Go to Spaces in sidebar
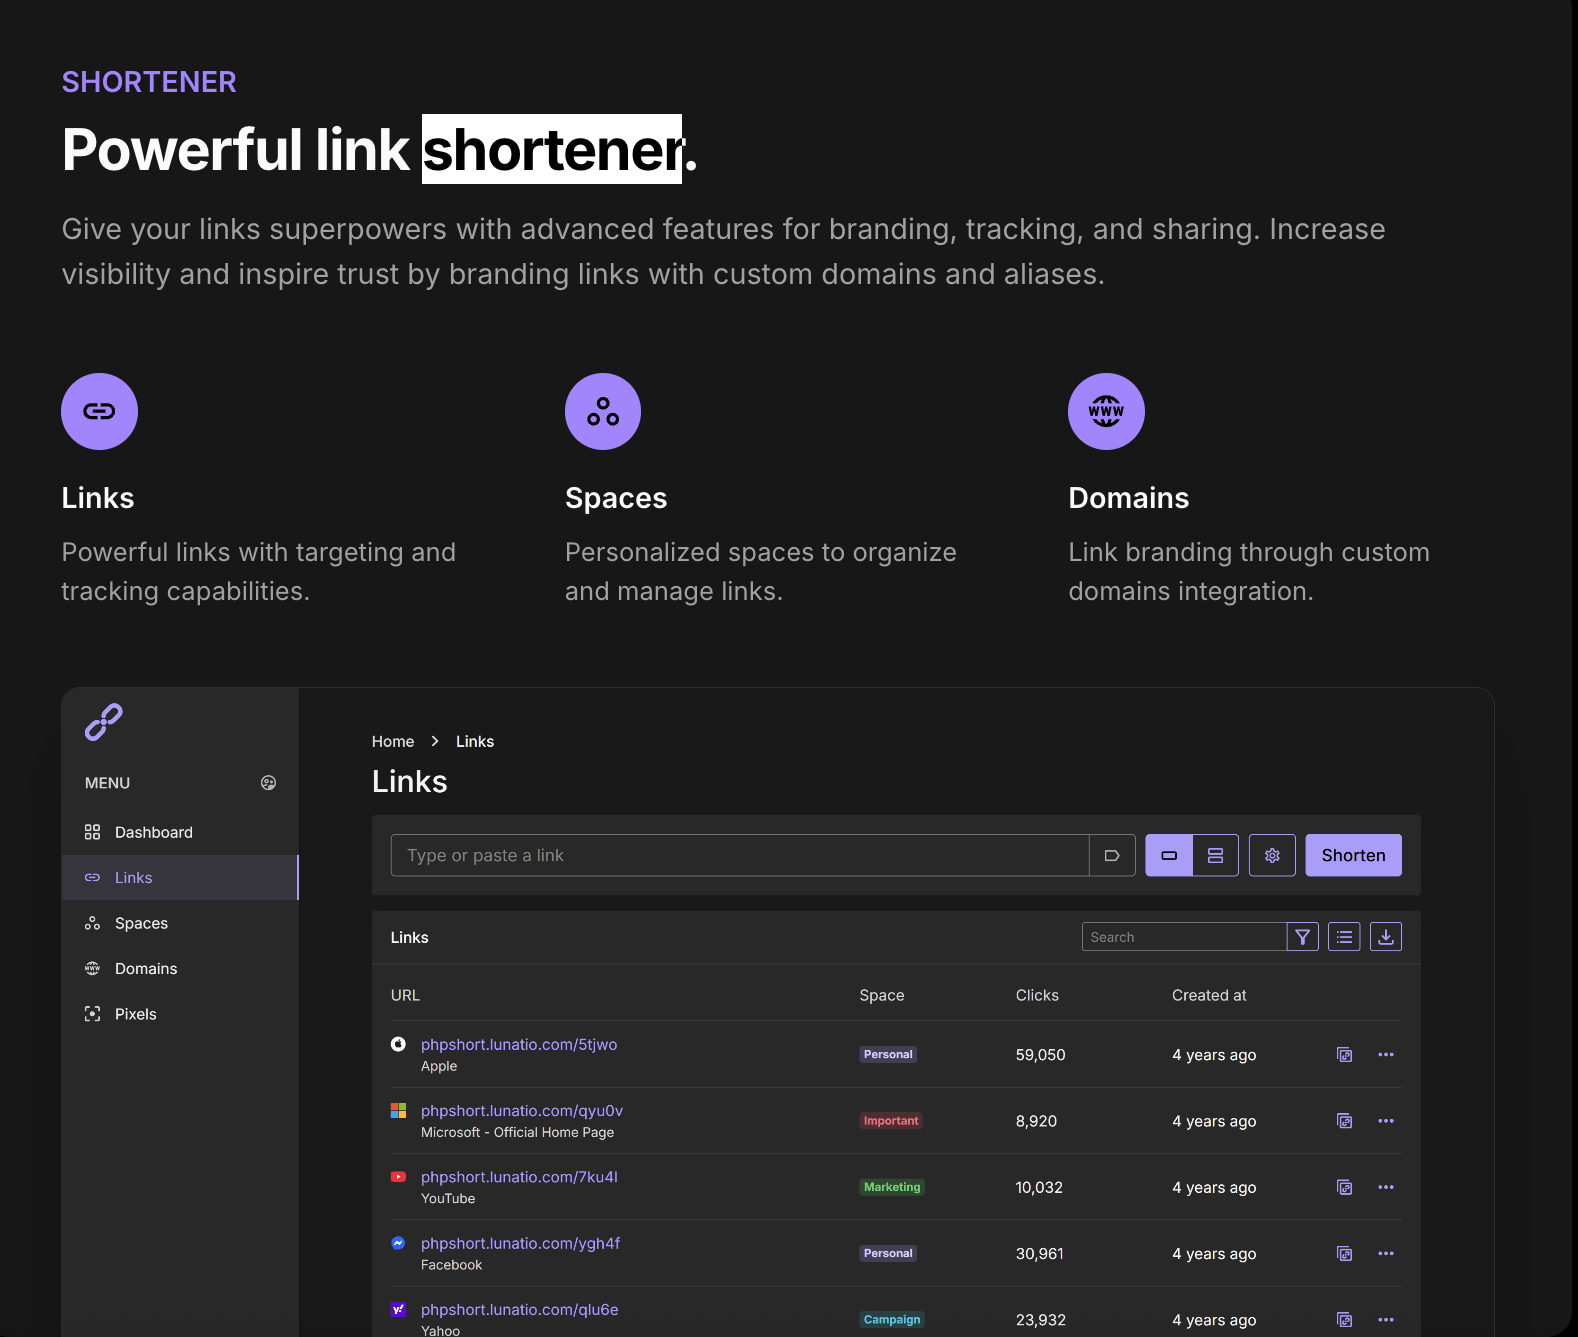The height and width of the screenshot is (1337, 1578). (x=141, y=923)
